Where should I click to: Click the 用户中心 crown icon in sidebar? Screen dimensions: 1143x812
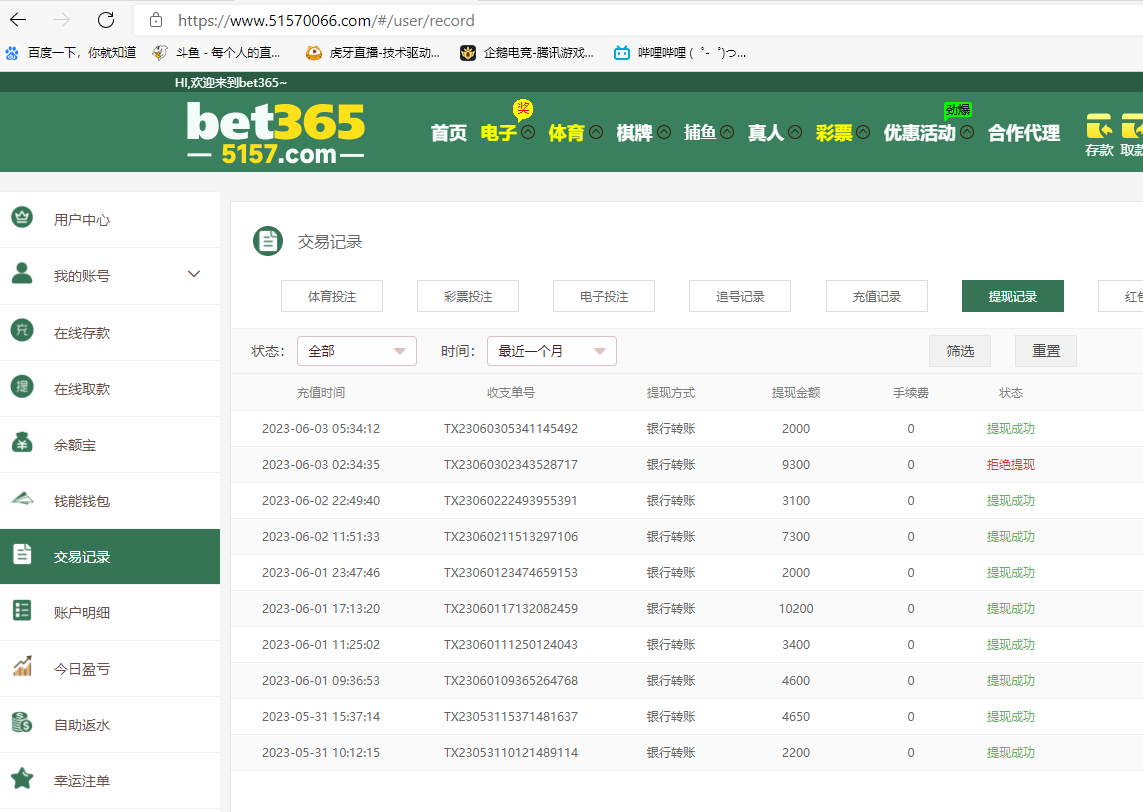[x=22, y=218]
